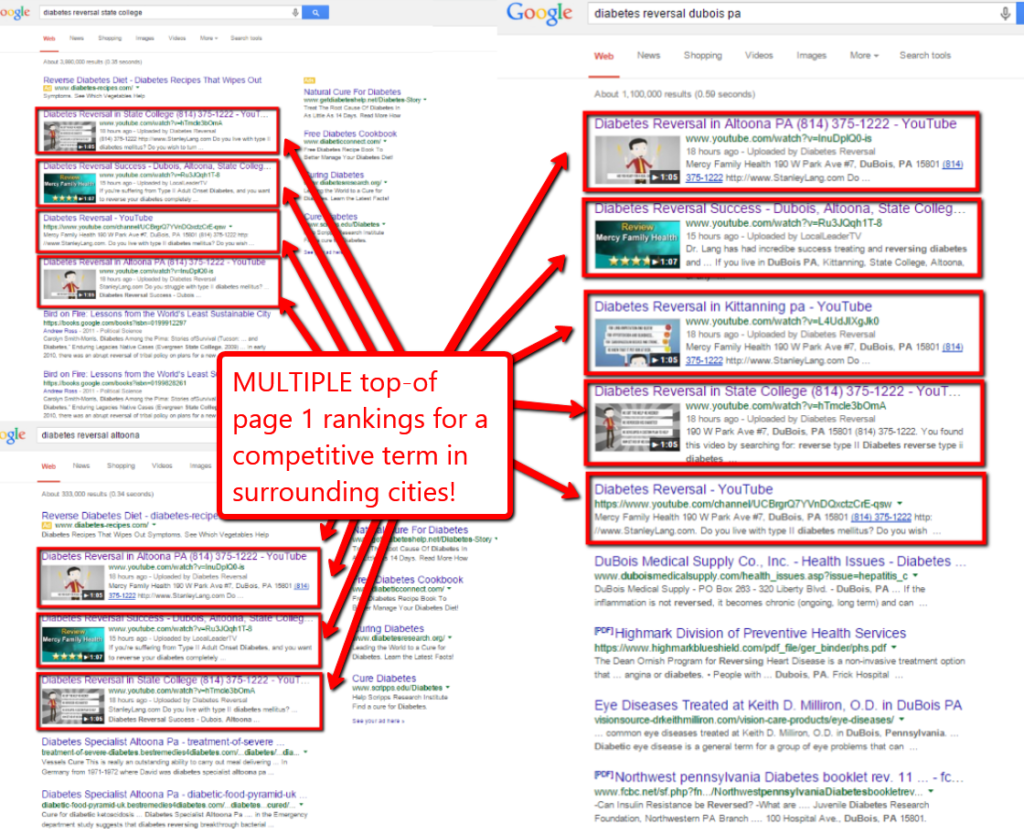Image resolution: width=1024 pixels, height=834 pixels.
Task: Open Mercy Family Health thumbnail in altoona search results
Action: pyautogui.click(x=73, y=644)
